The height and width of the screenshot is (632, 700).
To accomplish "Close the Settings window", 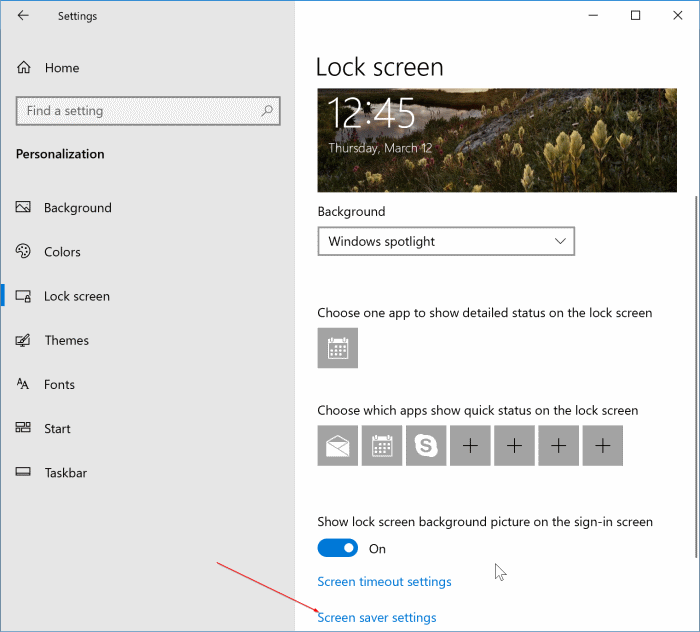I will click(x=678, y=16).
